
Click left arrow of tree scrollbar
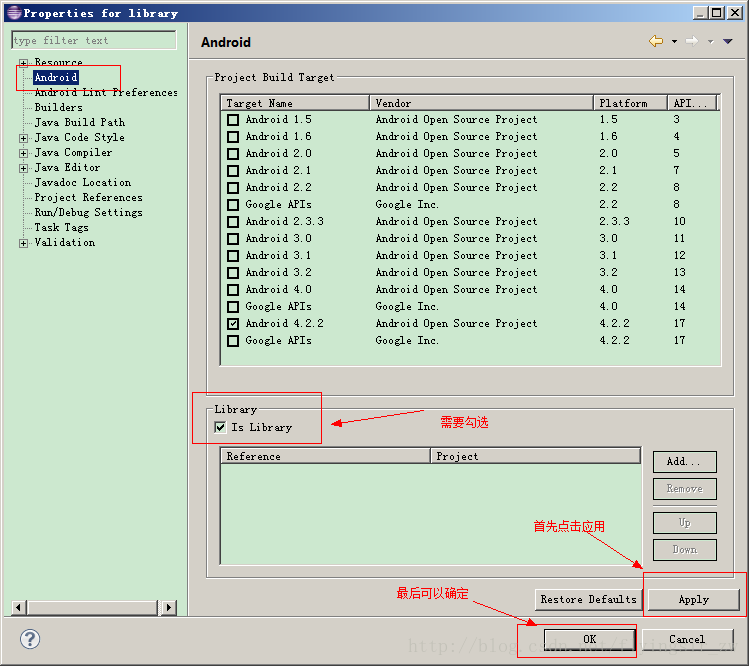coord(19,608)
